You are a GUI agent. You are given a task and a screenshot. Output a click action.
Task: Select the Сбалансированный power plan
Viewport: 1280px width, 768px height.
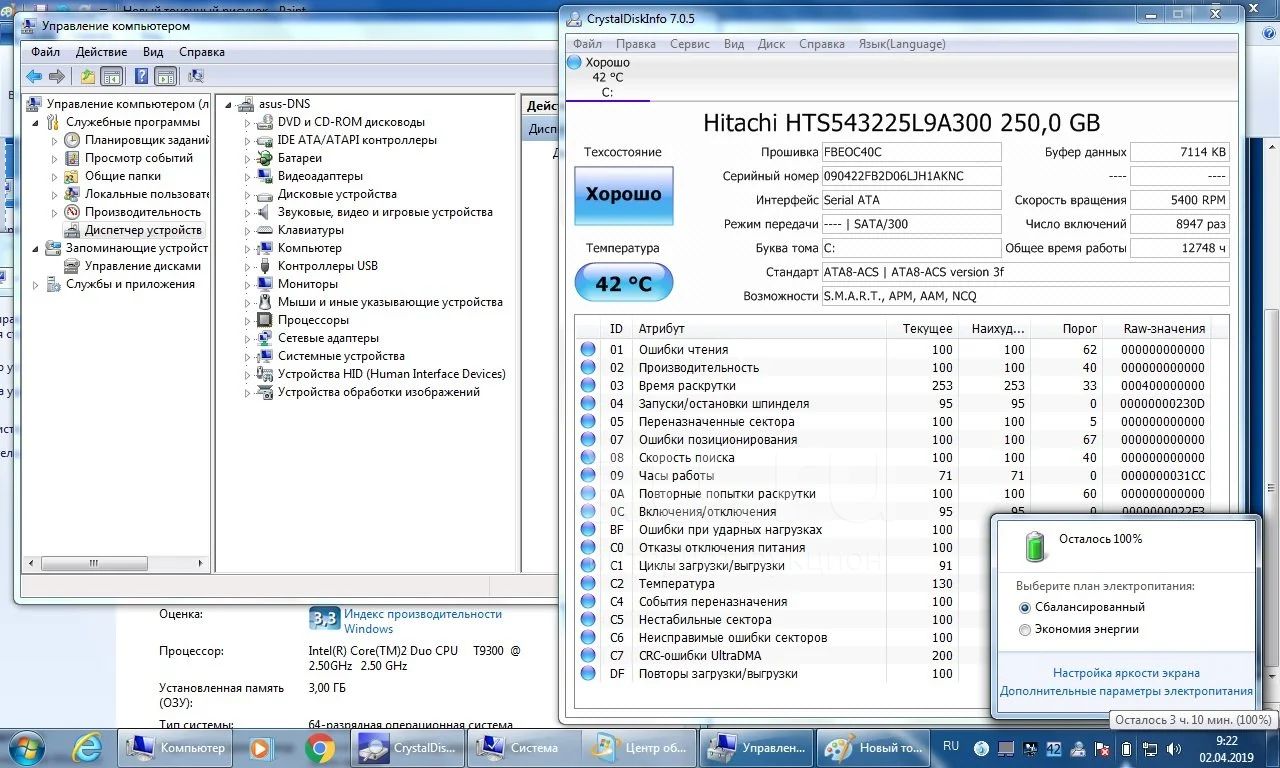(x=1024, y=607)
